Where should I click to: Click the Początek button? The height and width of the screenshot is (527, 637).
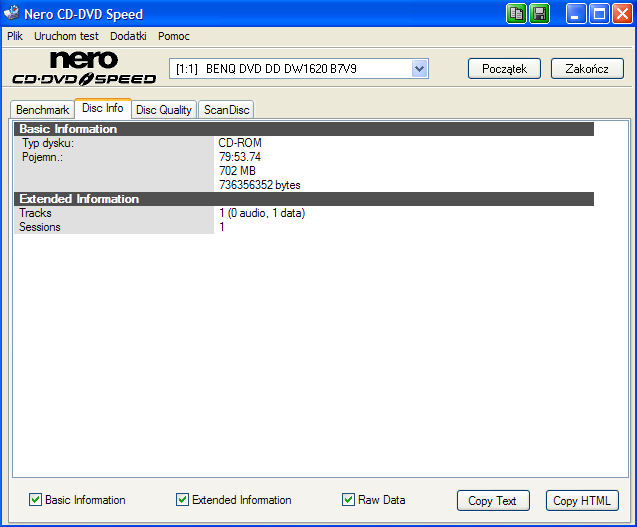coord(504,69)
